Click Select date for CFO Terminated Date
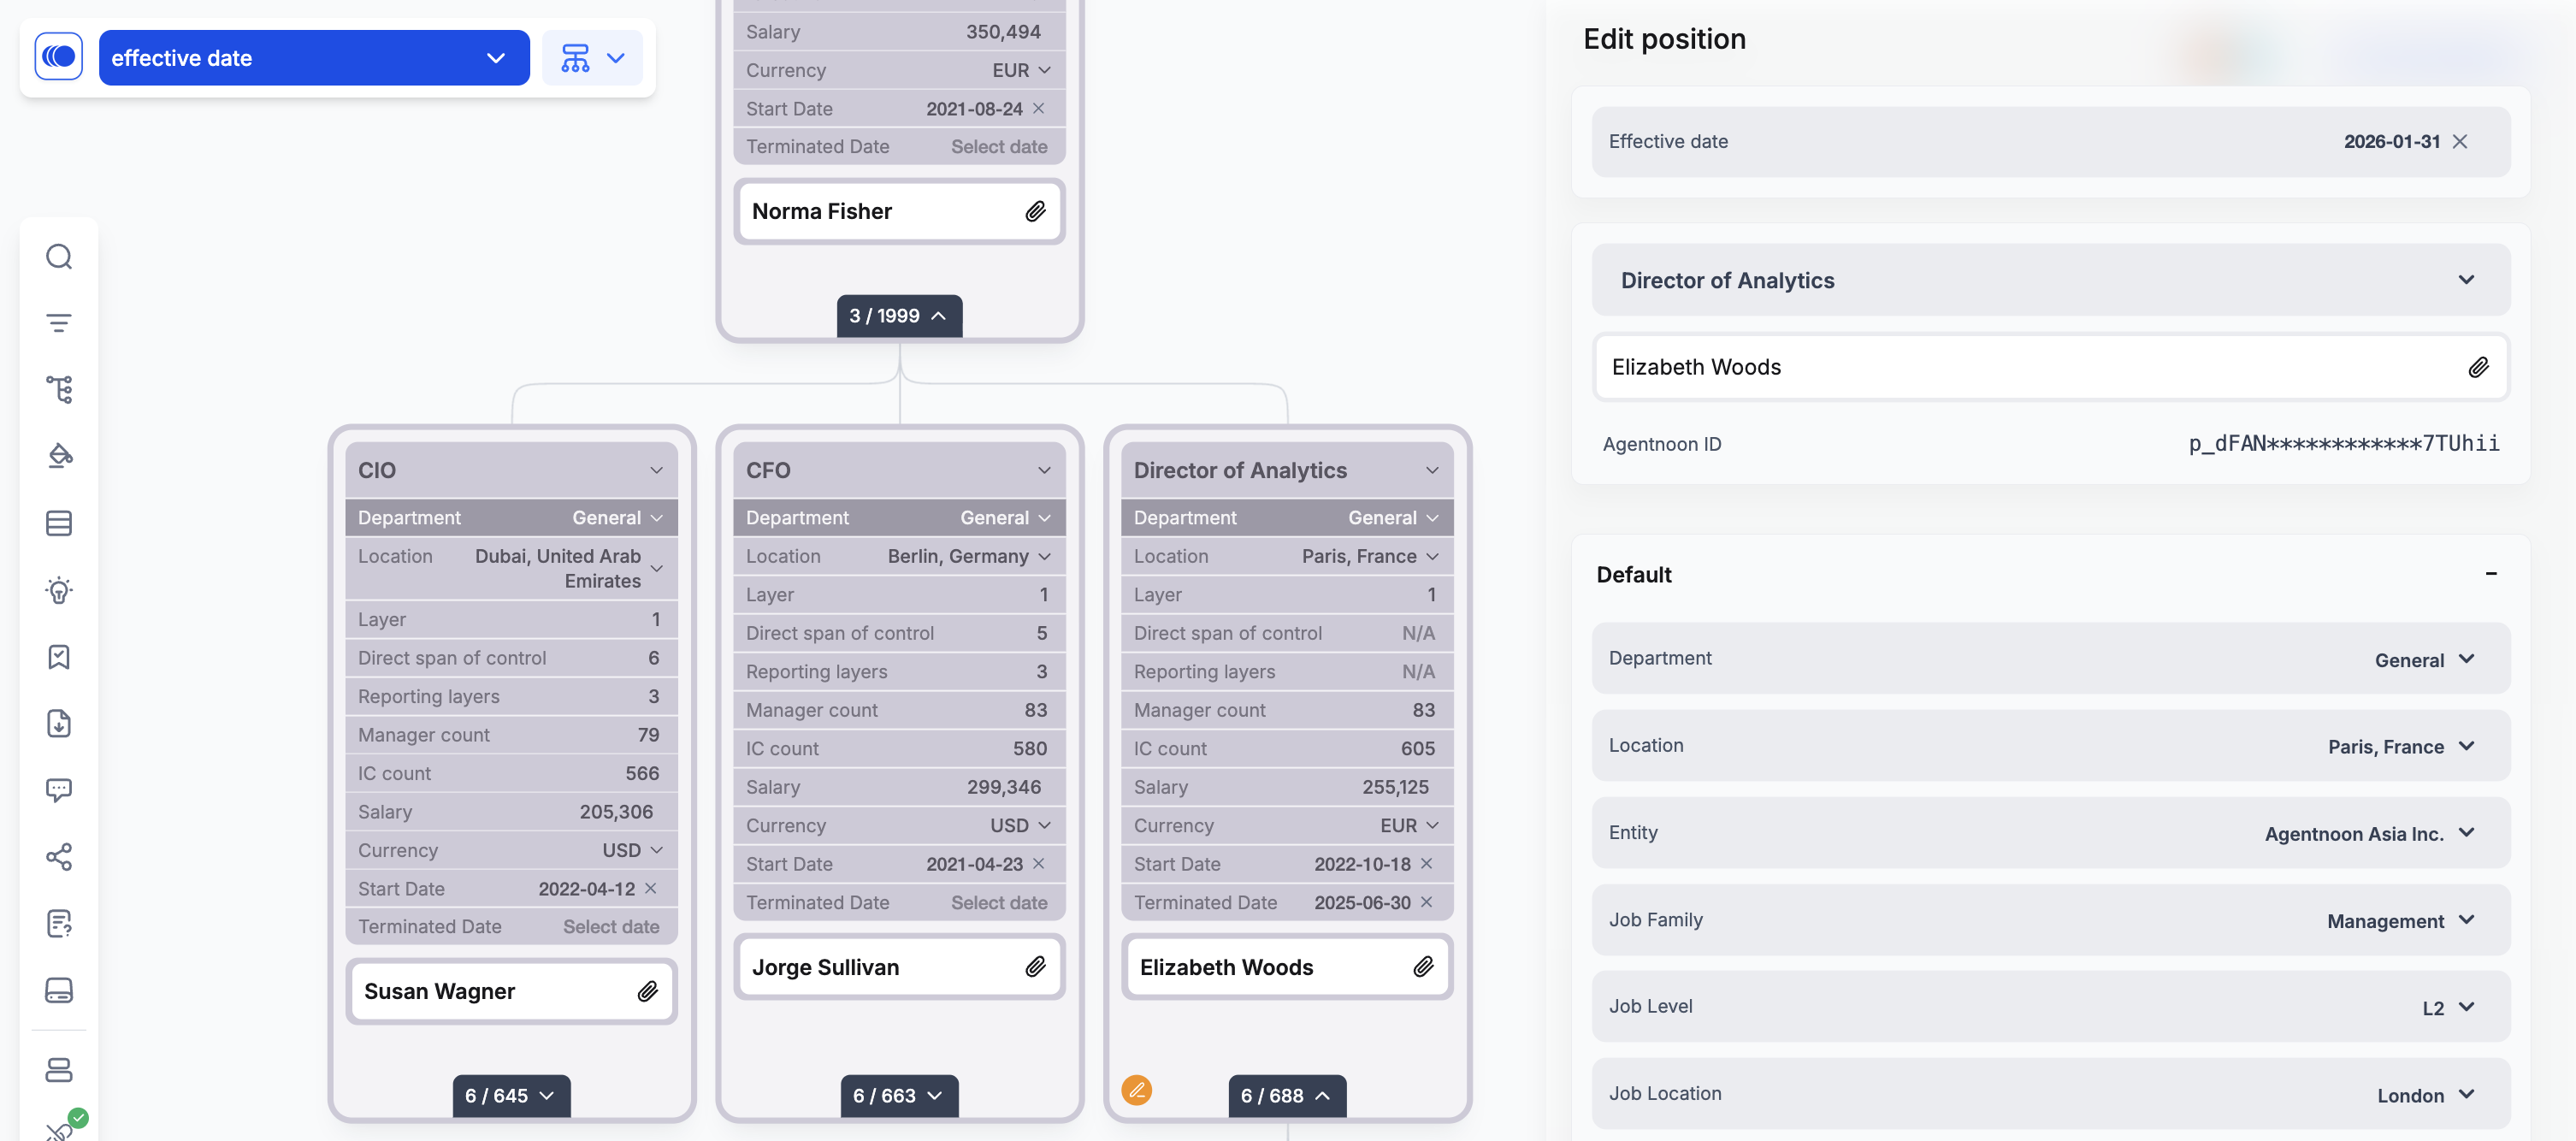Screen dimensions: 2576x1141 pos(998,902)
